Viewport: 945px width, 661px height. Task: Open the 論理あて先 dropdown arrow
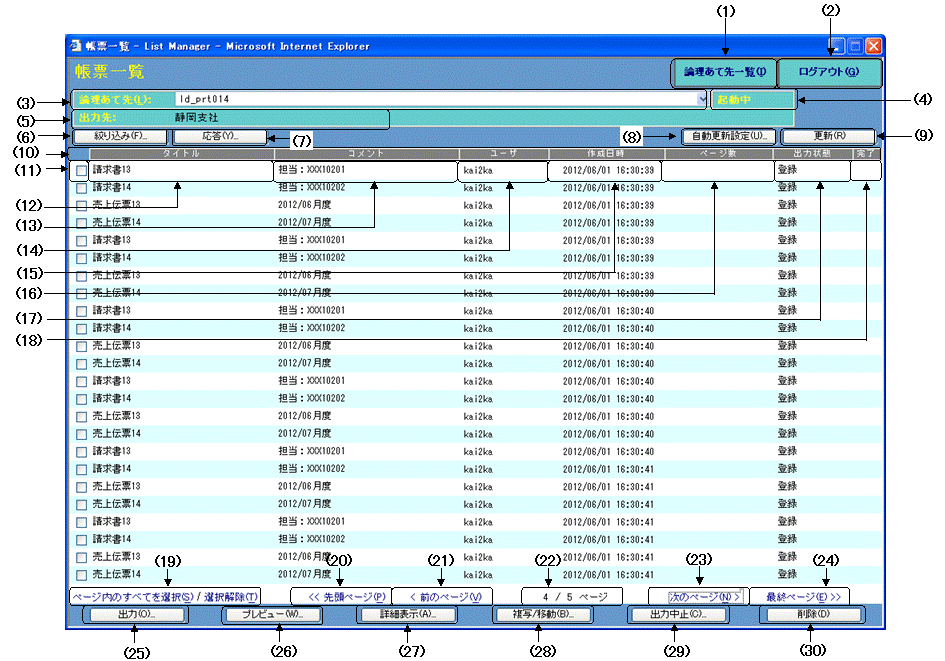coord(702,100)
